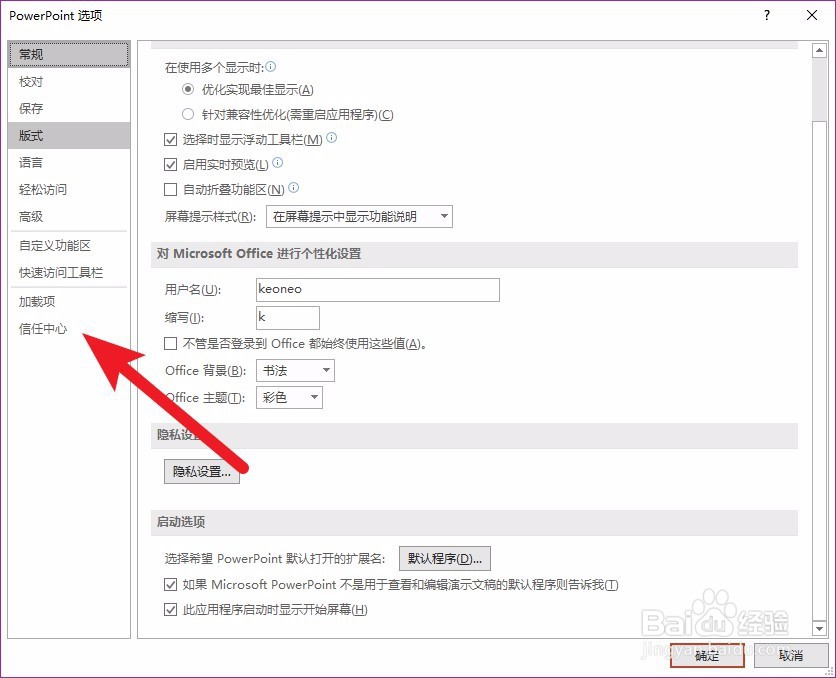
Task: Open 高级 options category
Action: (x=69, y=216)
